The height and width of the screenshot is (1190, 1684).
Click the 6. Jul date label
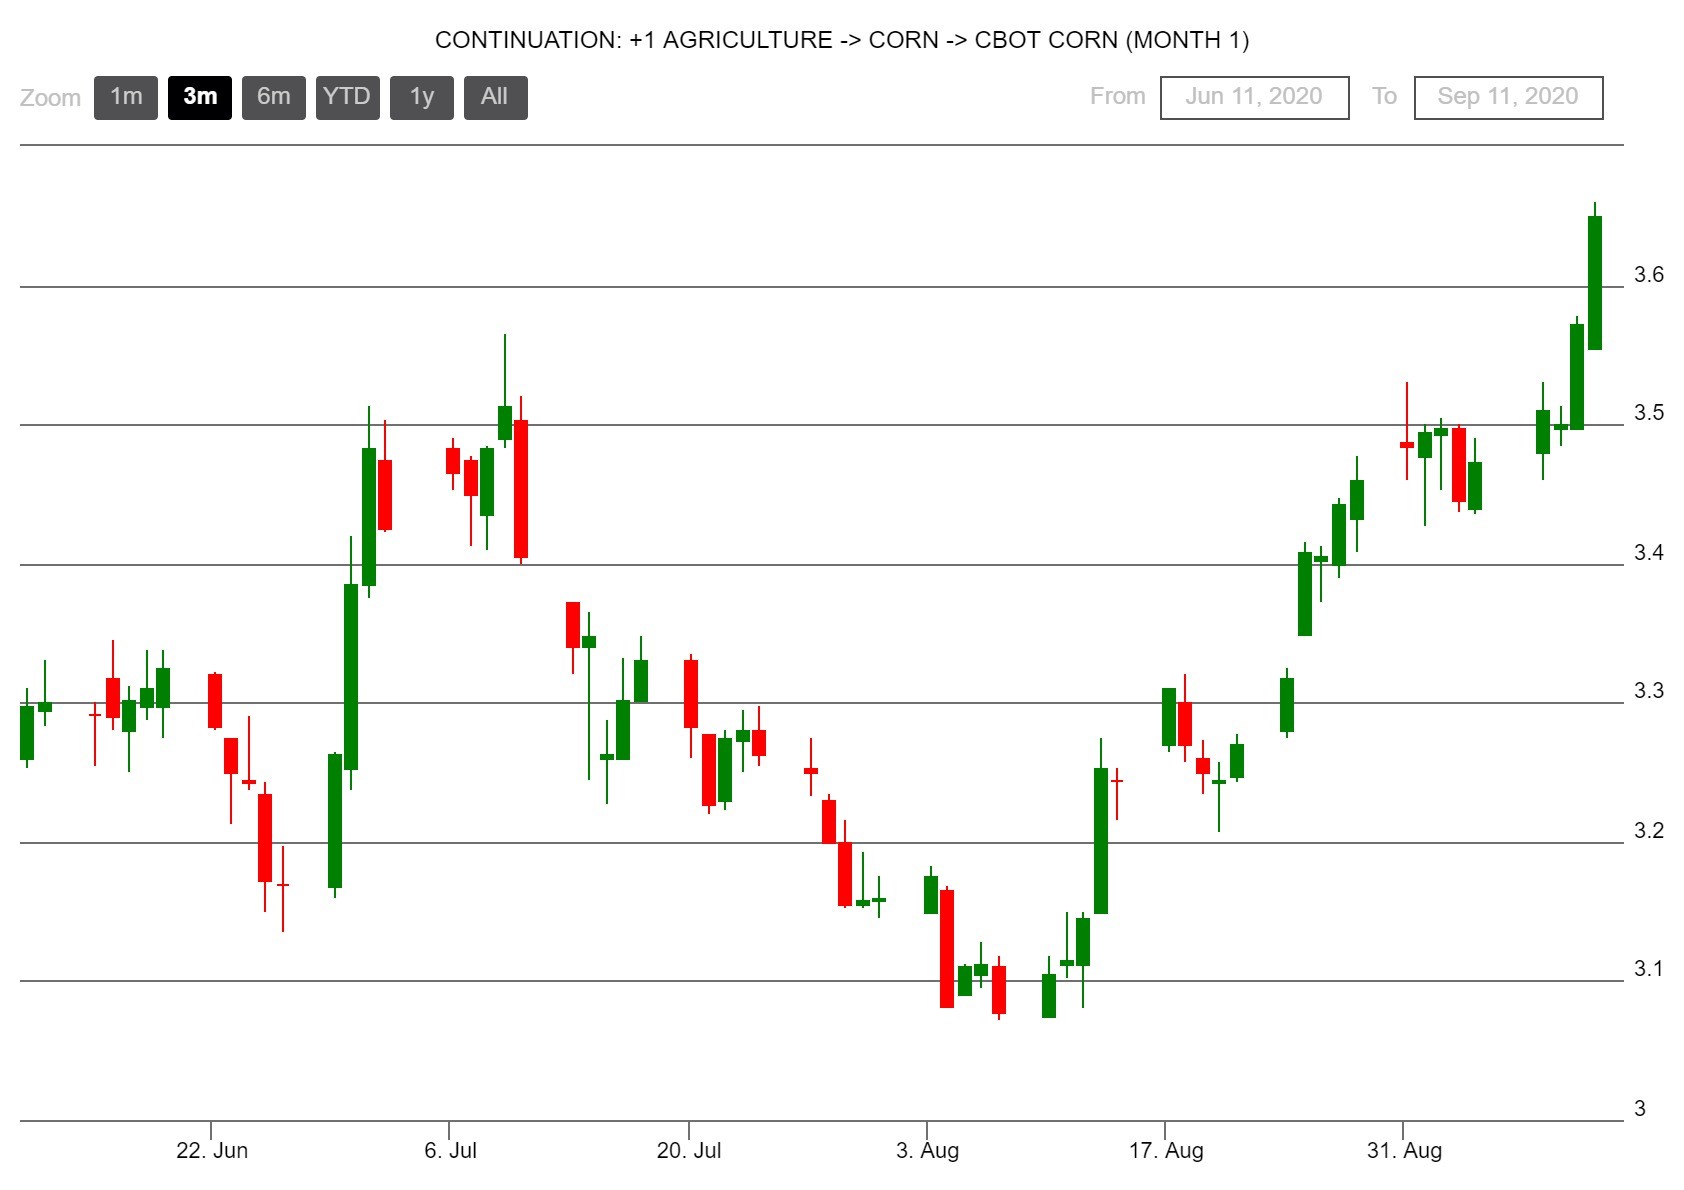[451, 1151]
